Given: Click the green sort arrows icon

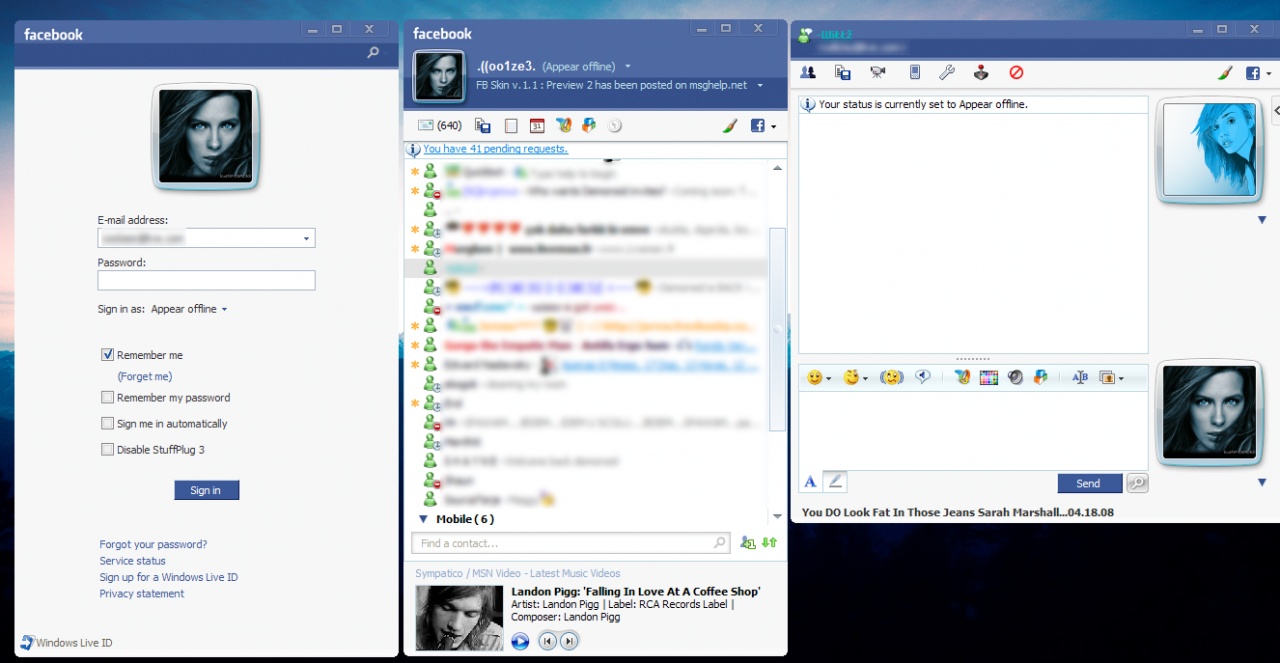Looking at the screenshot, I should pos(769,543).
